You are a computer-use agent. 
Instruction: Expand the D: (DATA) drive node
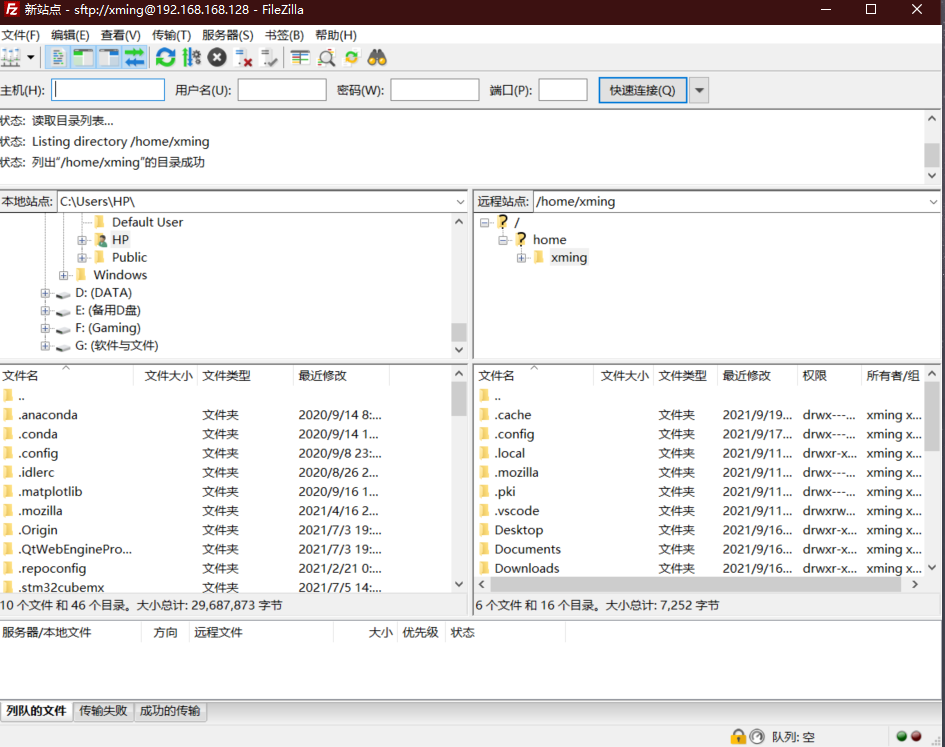tap(44, 292)
